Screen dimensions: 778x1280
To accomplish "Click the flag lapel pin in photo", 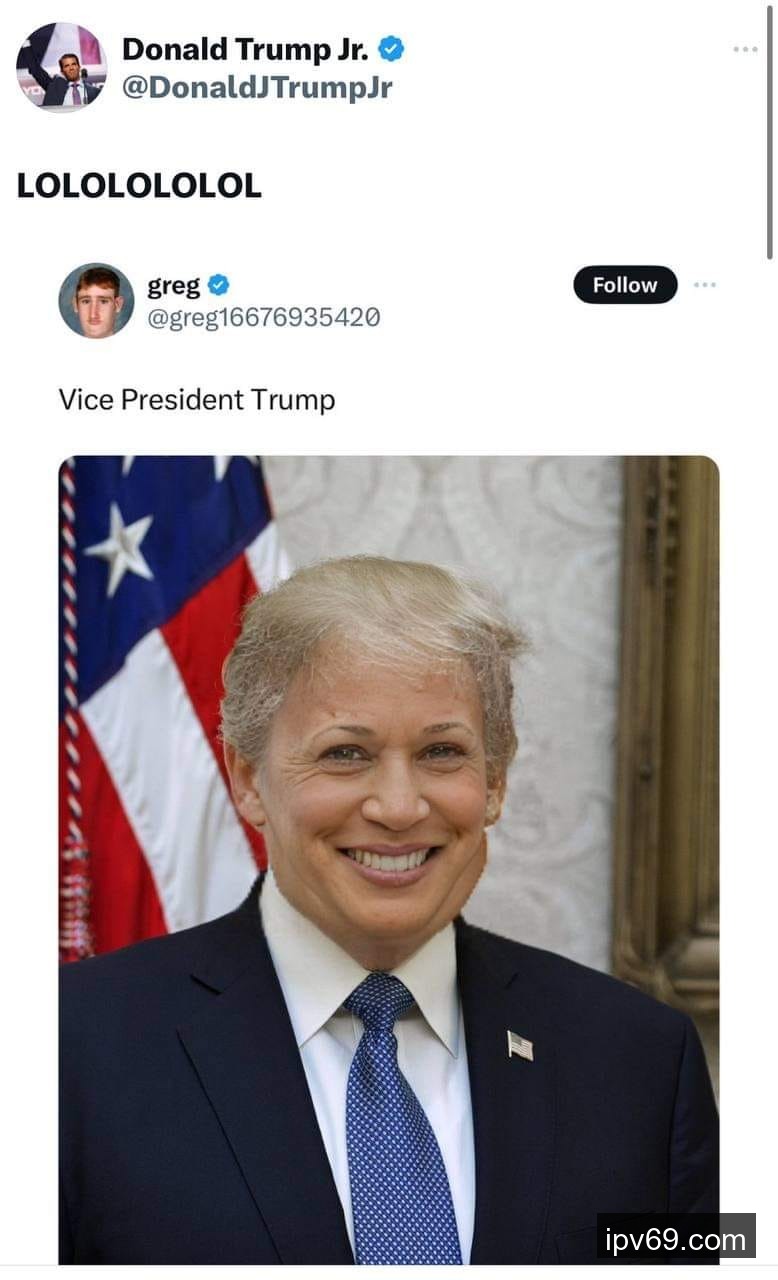I will [x=519, y=1045].
